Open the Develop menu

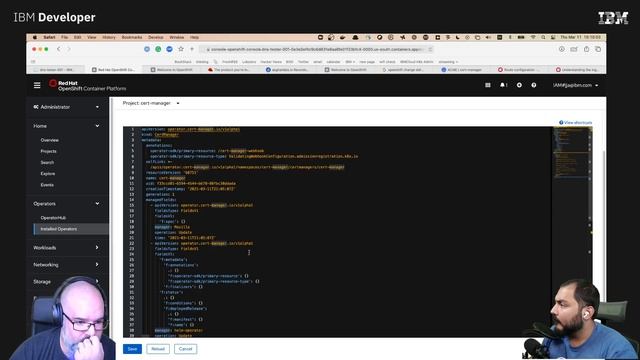[x=156, y=38]
